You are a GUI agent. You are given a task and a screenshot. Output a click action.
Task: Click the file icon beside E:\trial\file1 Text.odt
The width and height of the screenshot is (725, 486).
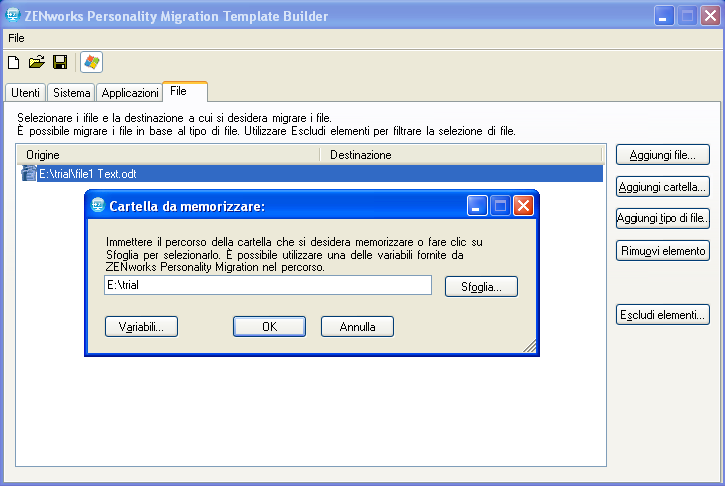pyautogui.click(x=29, y=173)
